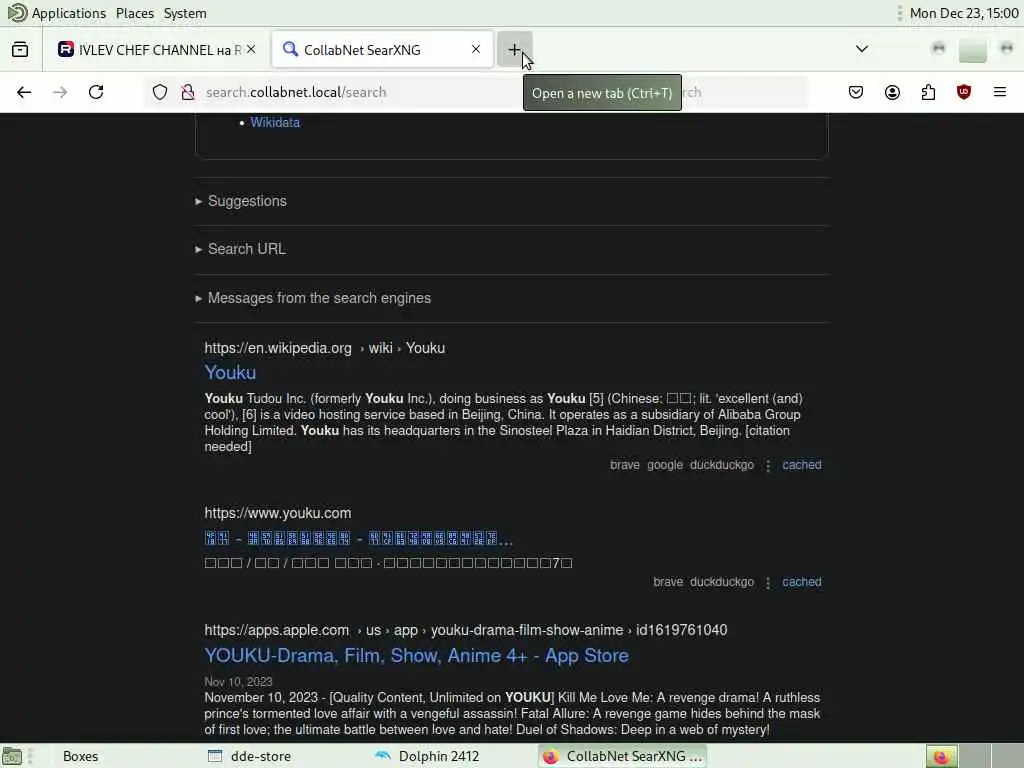Click the Firefox tray icon in bottom panel

click(941, 757)
